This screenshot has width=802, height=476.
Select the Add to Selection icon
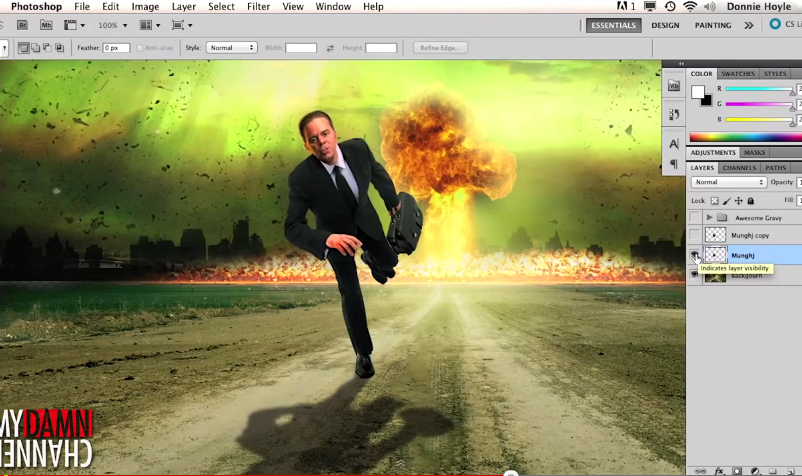pyautogui.click(x=35, y=48)
